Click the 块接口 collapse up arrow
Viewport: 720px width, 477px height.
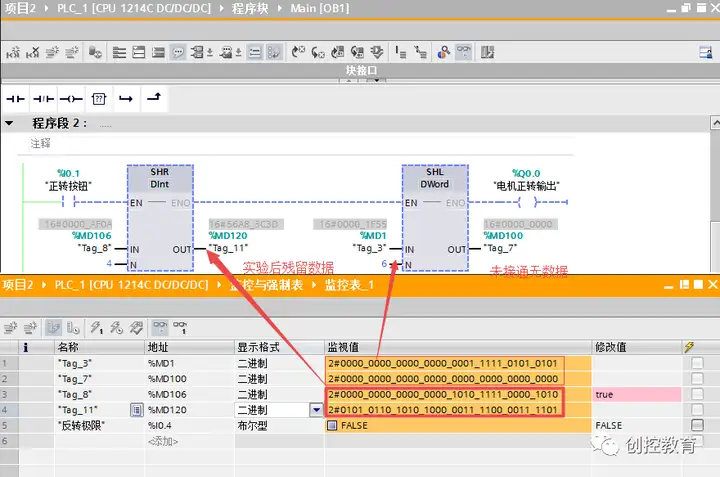coord(349,80)
